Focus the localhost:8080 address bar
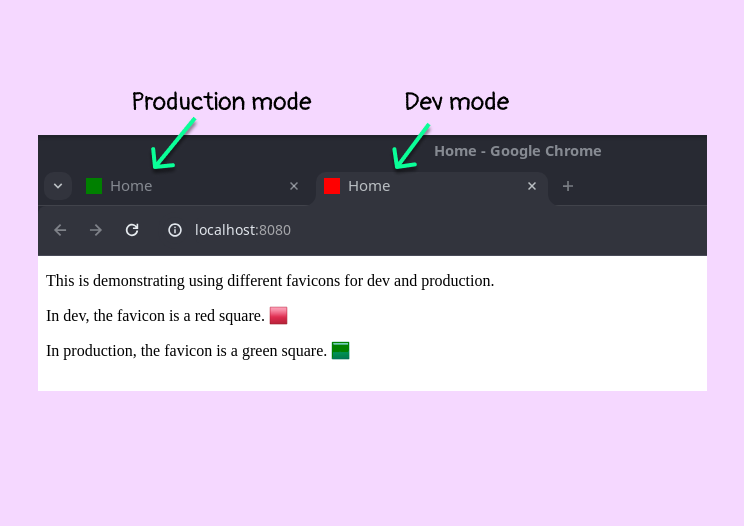 (x=242, y=230)
